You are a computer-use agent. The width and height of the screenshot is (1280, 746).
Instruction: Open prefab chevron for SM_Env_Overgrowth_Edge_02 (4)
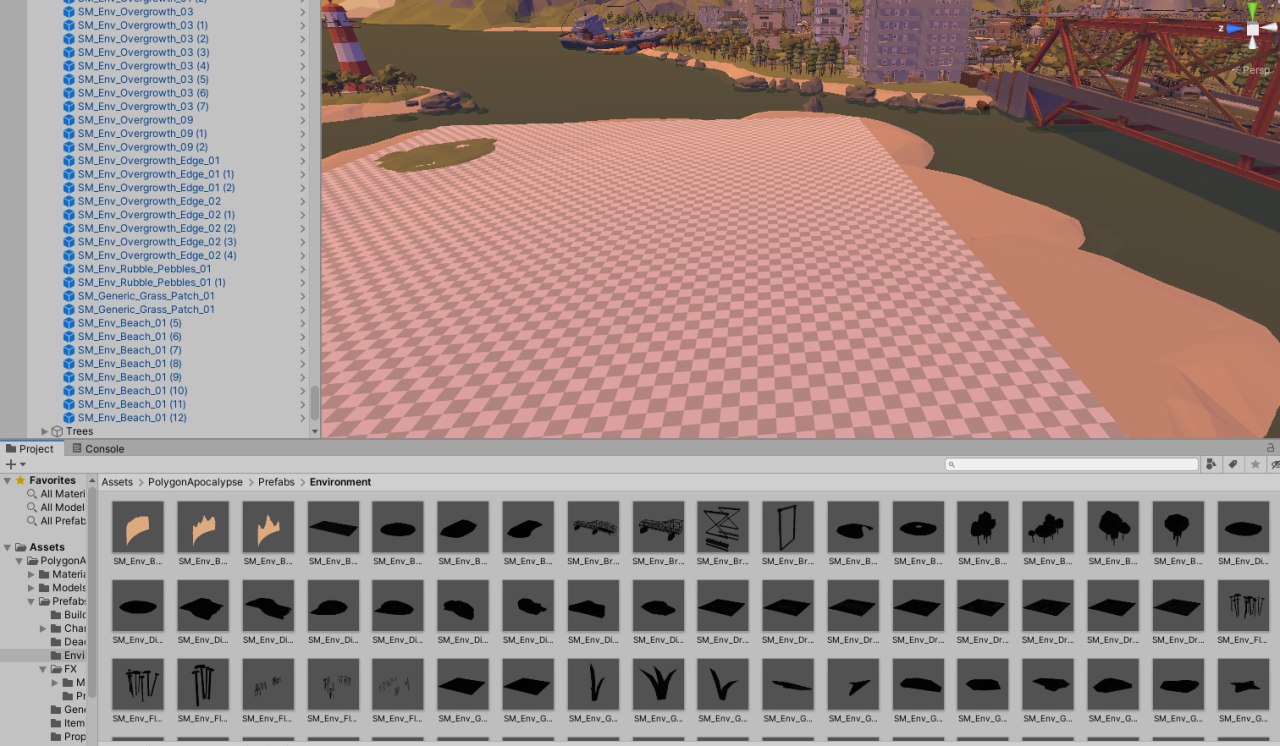pos(303,256)
